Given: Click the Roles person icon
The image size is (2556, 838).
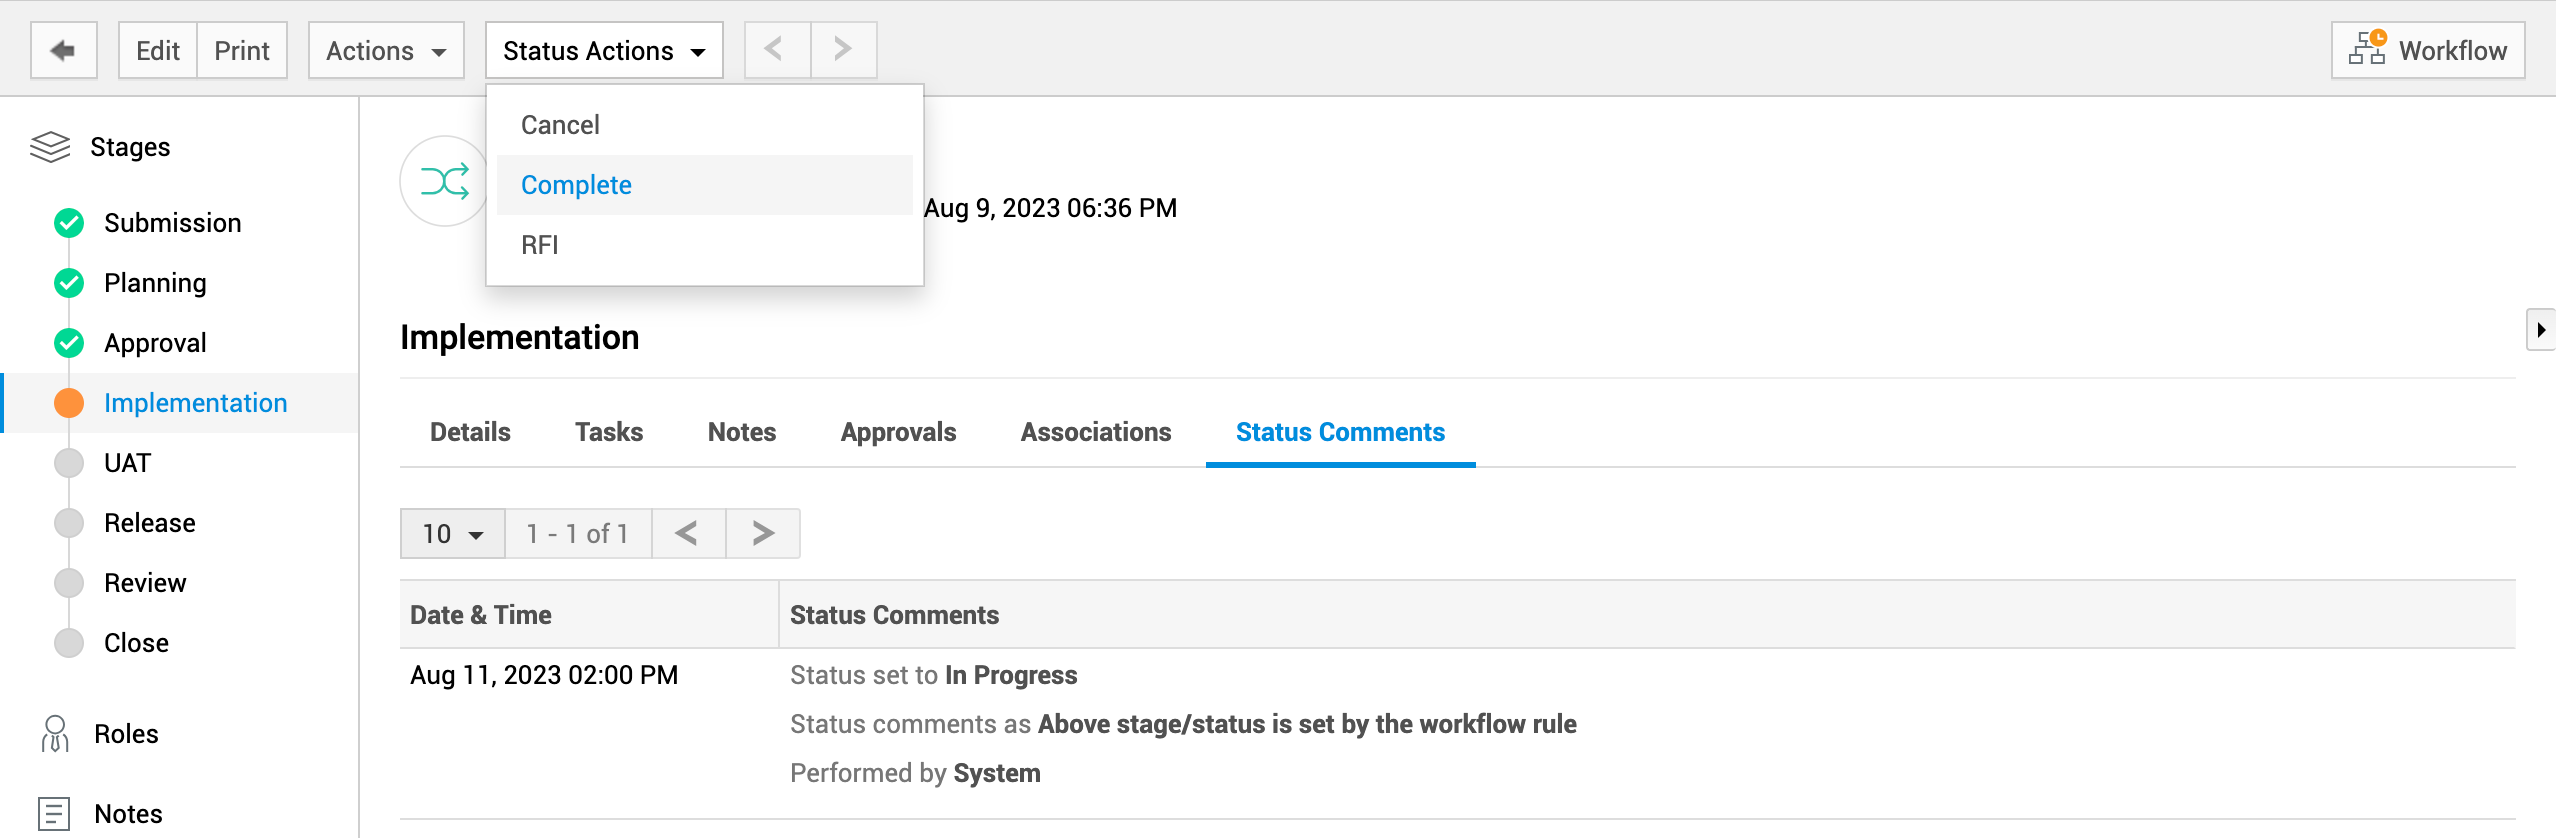Looking at the screenshot, I should (55, 733).
